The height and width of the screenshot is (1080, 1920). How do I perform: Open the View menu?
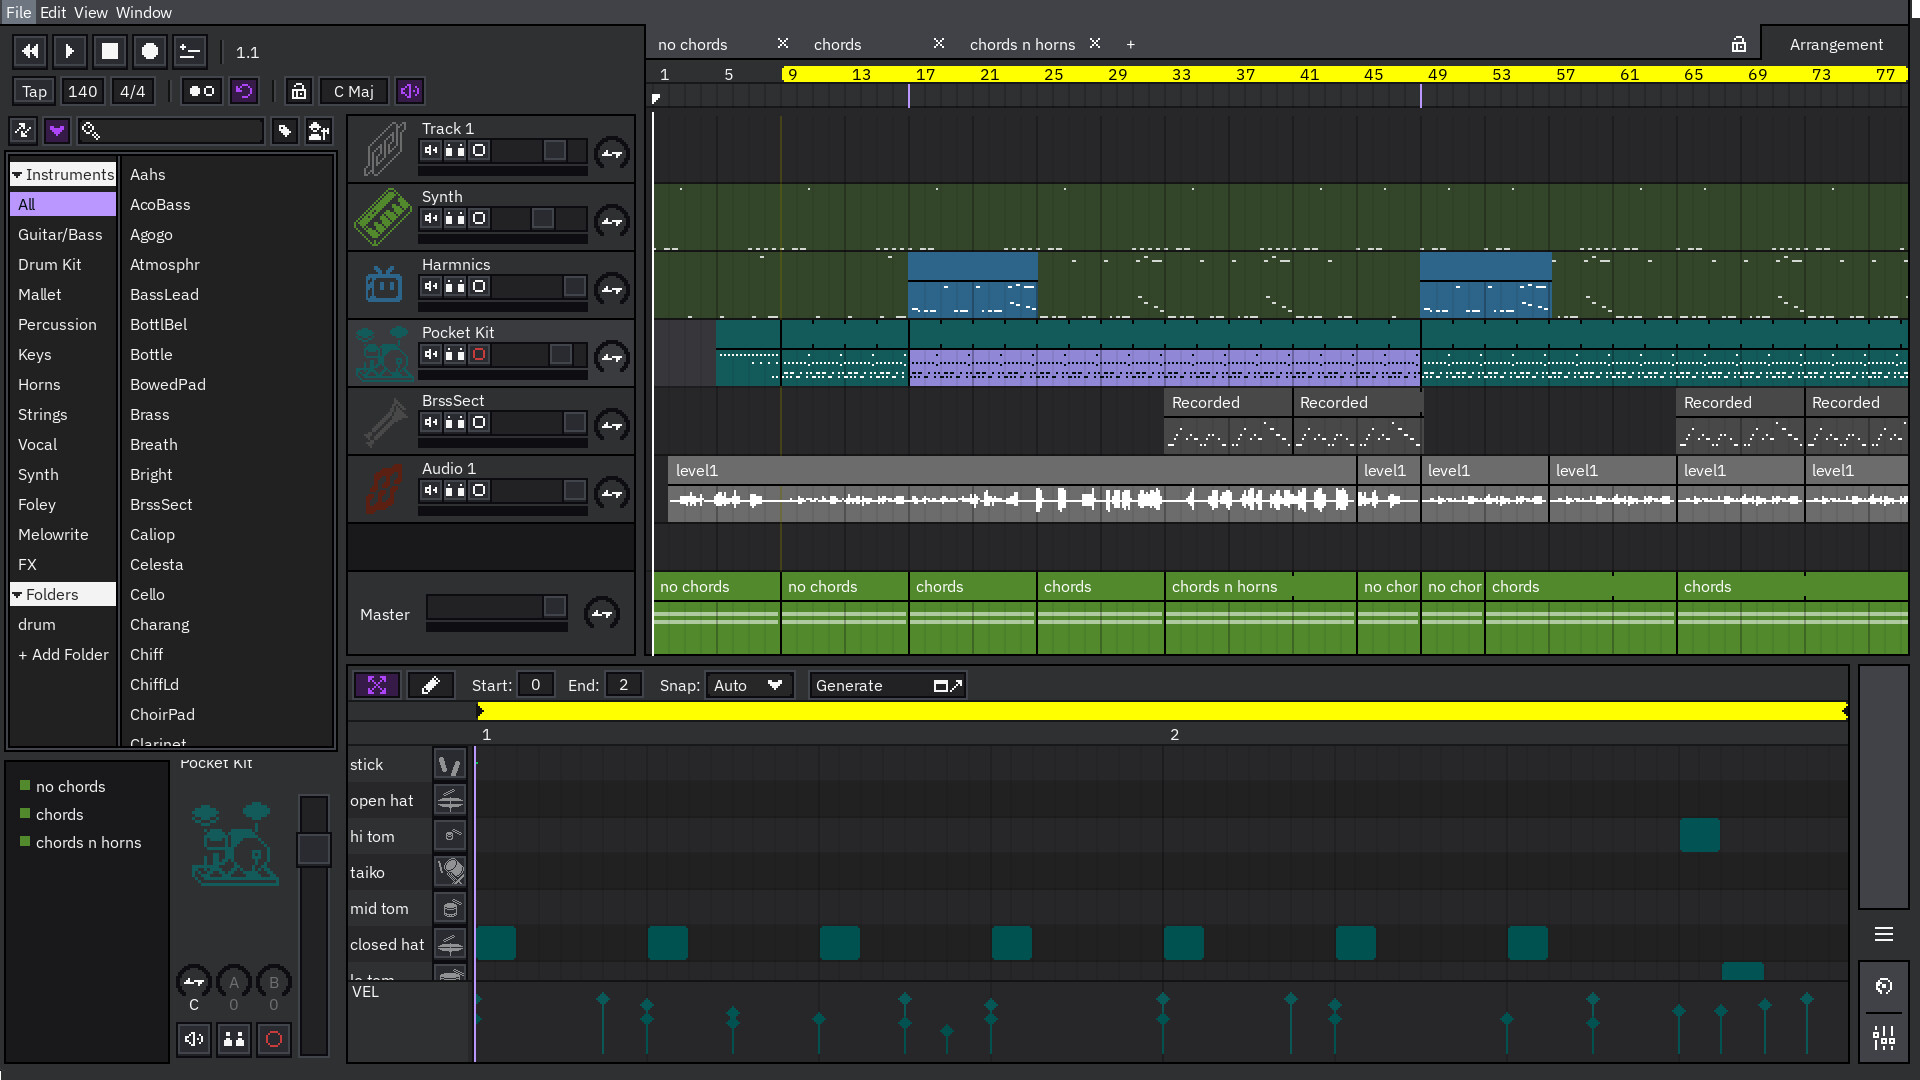point(90,12)
